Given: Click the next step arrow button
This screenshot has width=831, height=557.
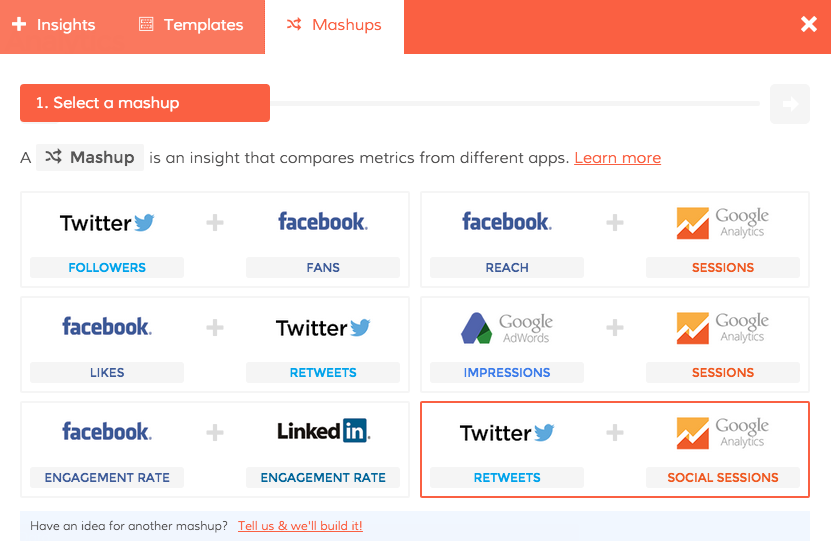Looking at the screenshot, I should point(790,103).
